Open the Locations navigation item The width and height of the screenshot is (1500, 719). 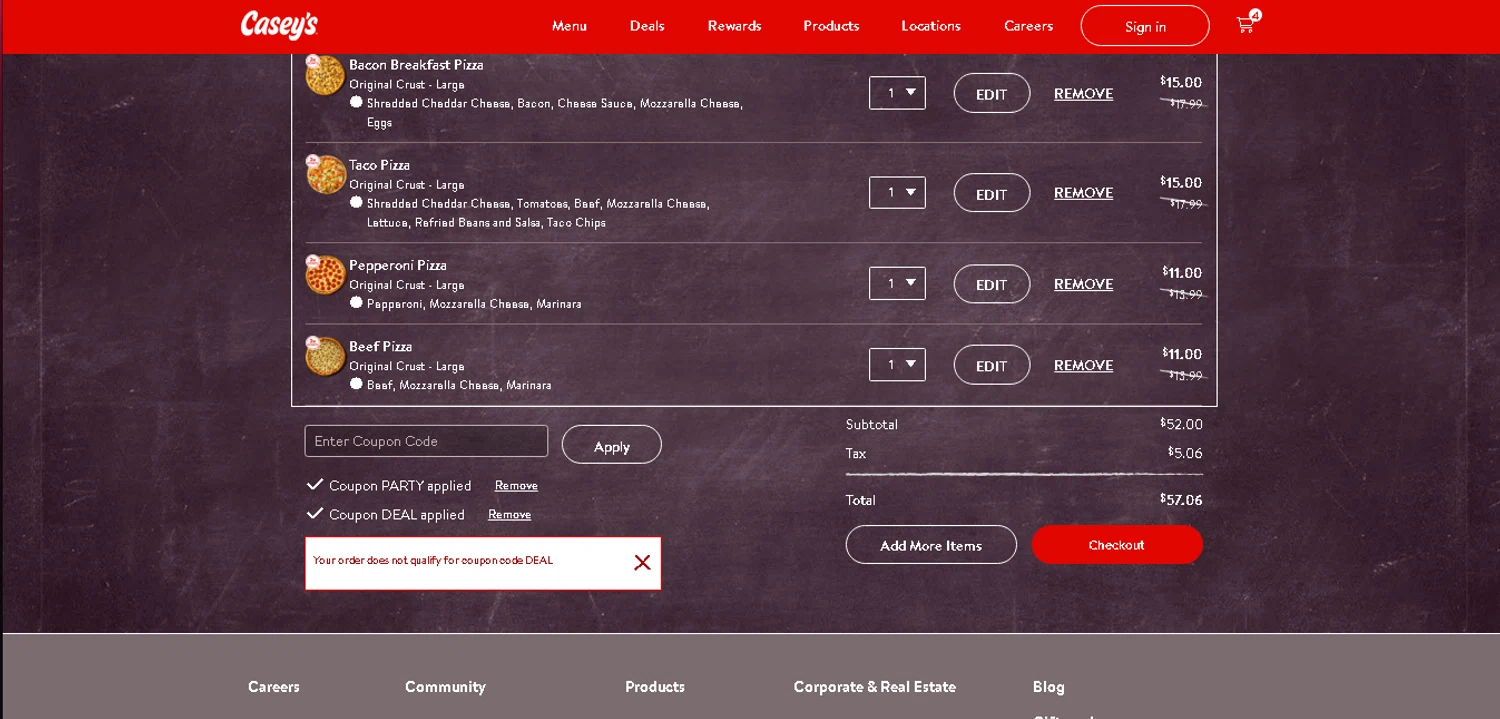[x=930, y=26]
